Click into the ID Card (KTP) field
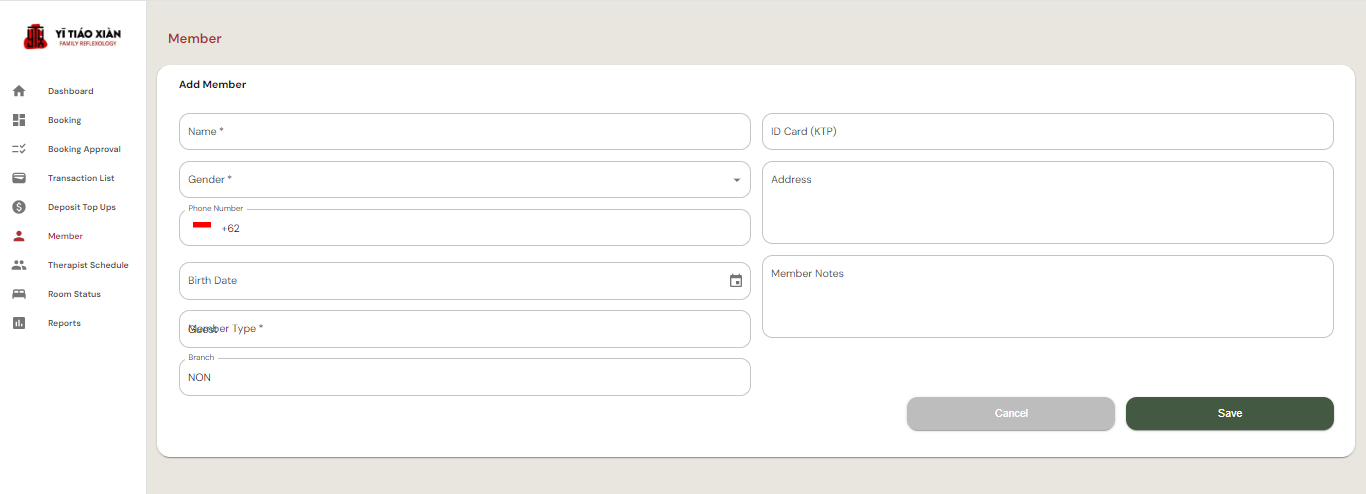This screenshot has height=494, width=1366. pyautogui.click(x=1047, y=132)
